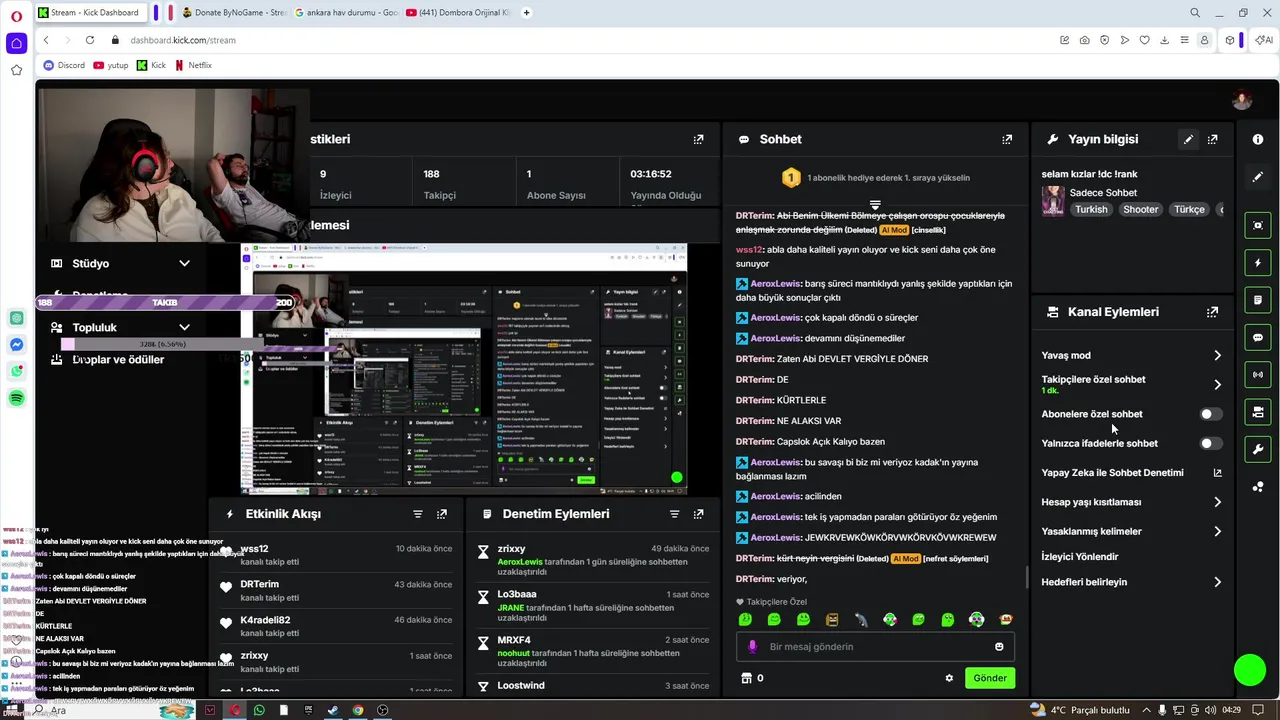Select the Stream - Kick Dashboard tab
This screenshot has height=720, width=1280.
(91, 13)
